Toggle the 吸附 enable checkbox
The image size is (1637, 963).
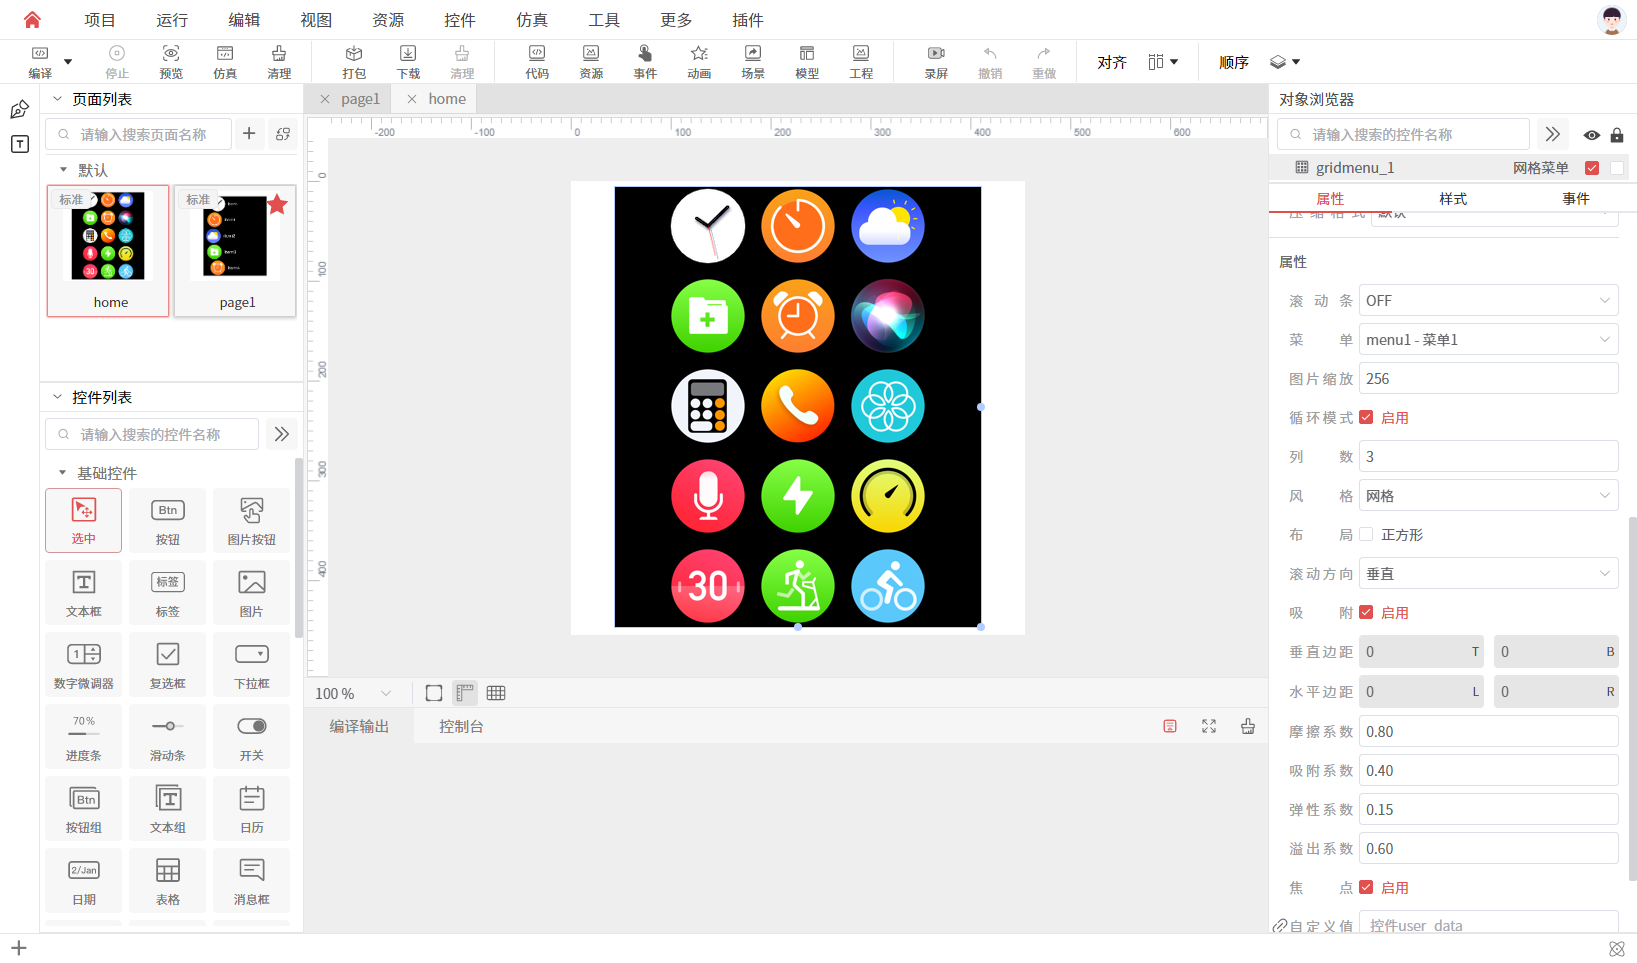click(x=1366, y=613)
